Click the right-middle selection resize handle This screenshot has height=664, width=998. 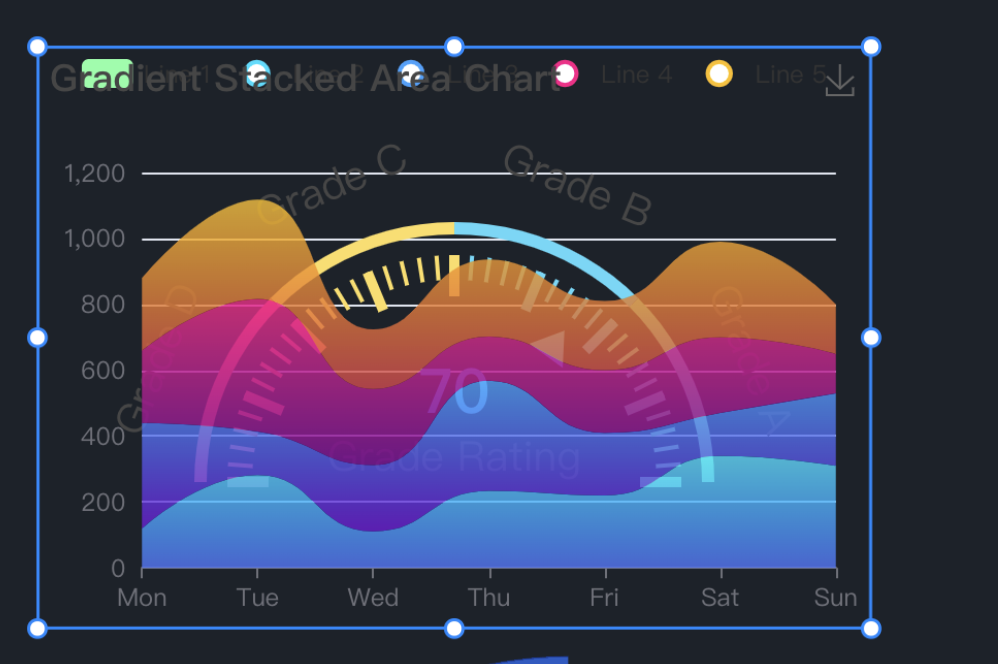(870, 338)
